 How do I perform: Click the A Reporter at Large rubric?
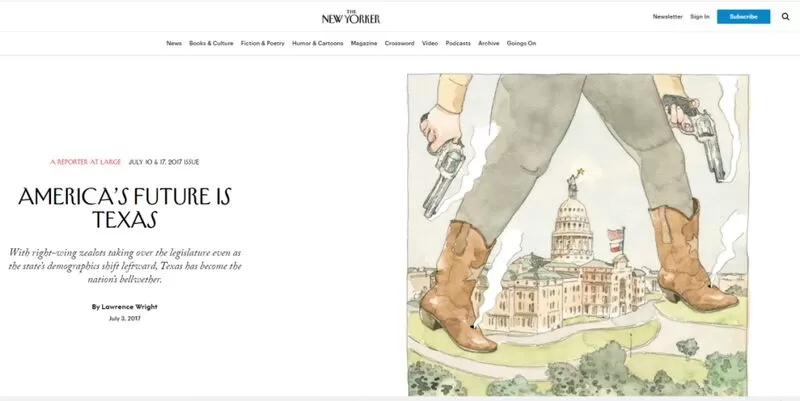(x=85, y=162)
